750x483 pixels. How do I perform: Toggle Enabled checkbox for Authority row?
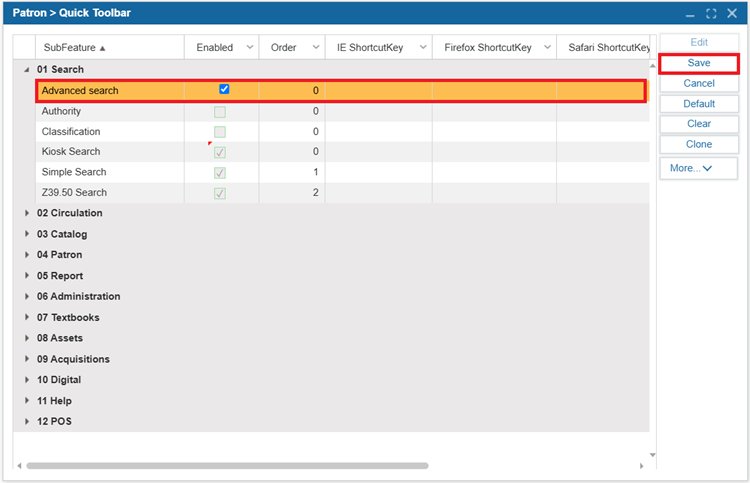coord(220,112)
